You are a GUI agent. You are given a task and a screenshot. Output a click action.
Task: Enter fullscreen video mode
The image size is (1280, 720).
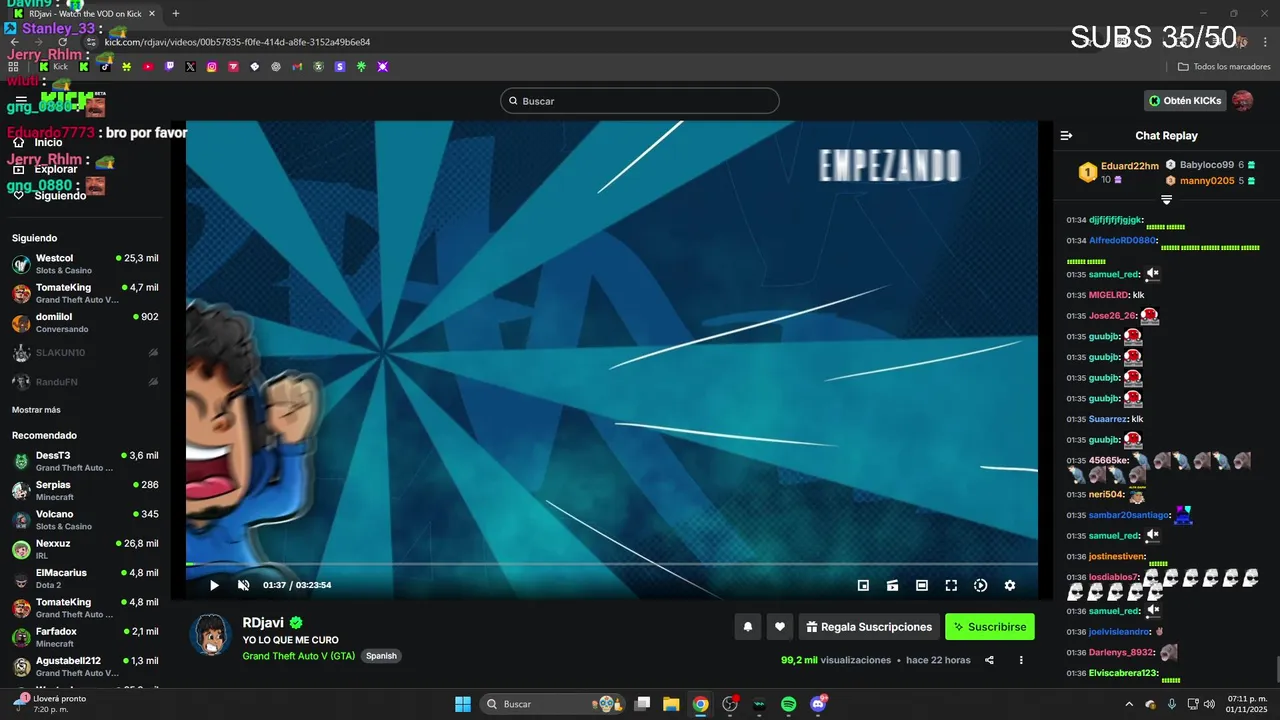point(951,586)
